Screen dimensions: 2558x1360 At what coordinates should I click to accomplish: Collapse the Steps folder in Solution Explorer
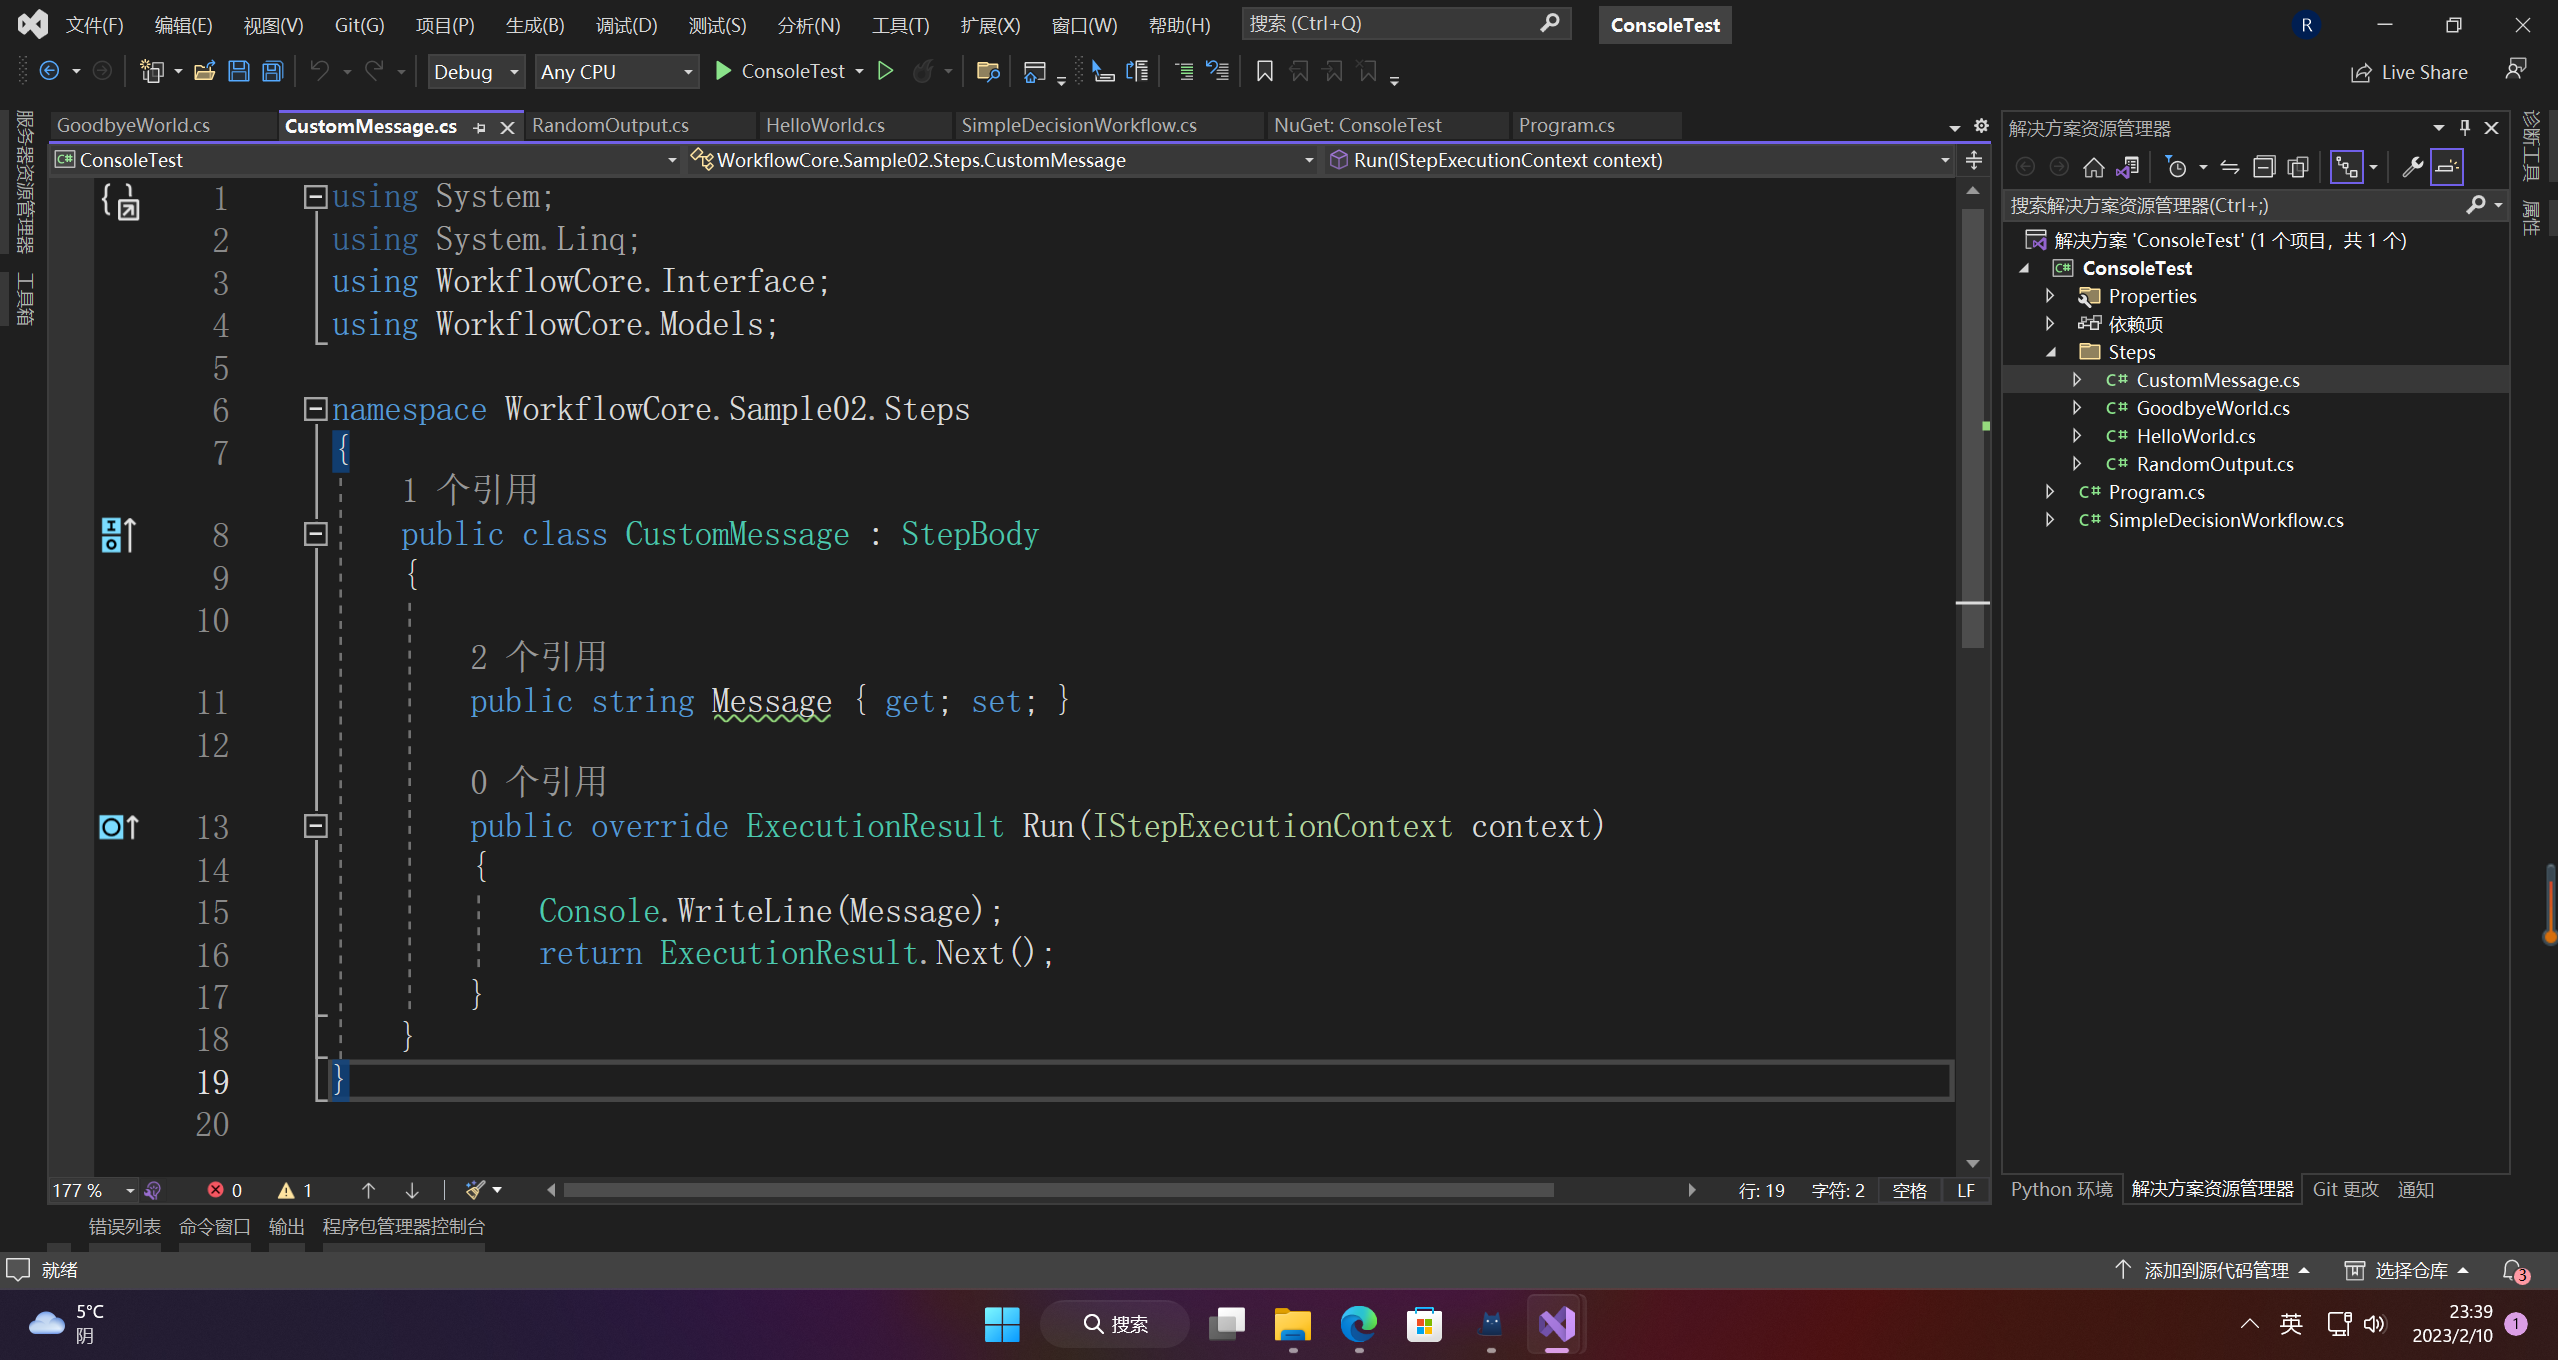point(2050,352)
